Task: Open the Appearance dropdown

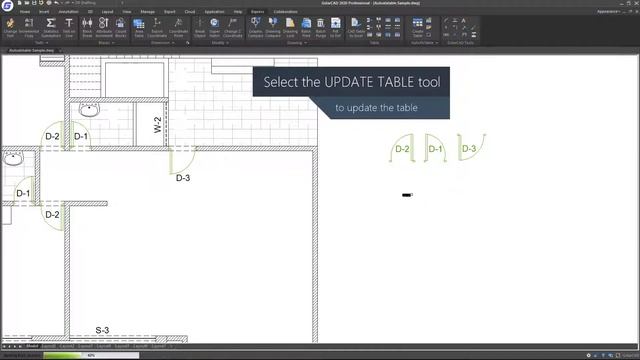Action: coord(608,11)
